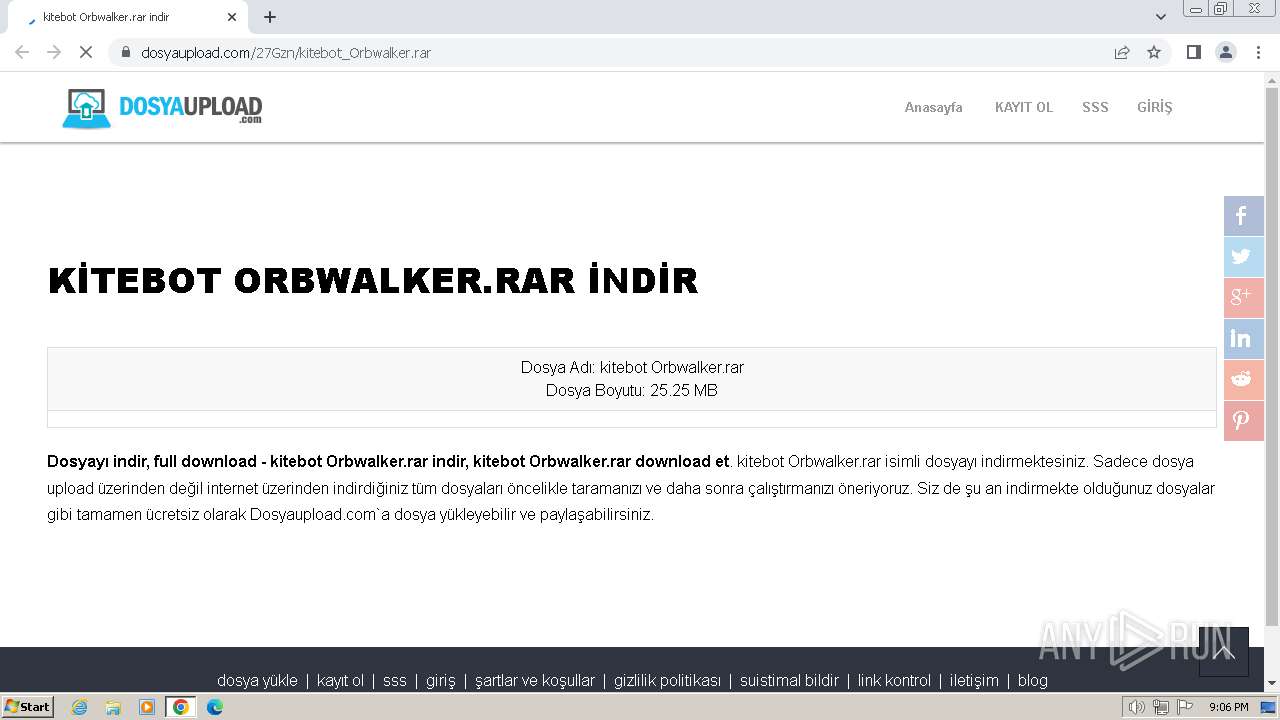
Task: Click the Dosya Adı file name text
Action: (632, 367)
